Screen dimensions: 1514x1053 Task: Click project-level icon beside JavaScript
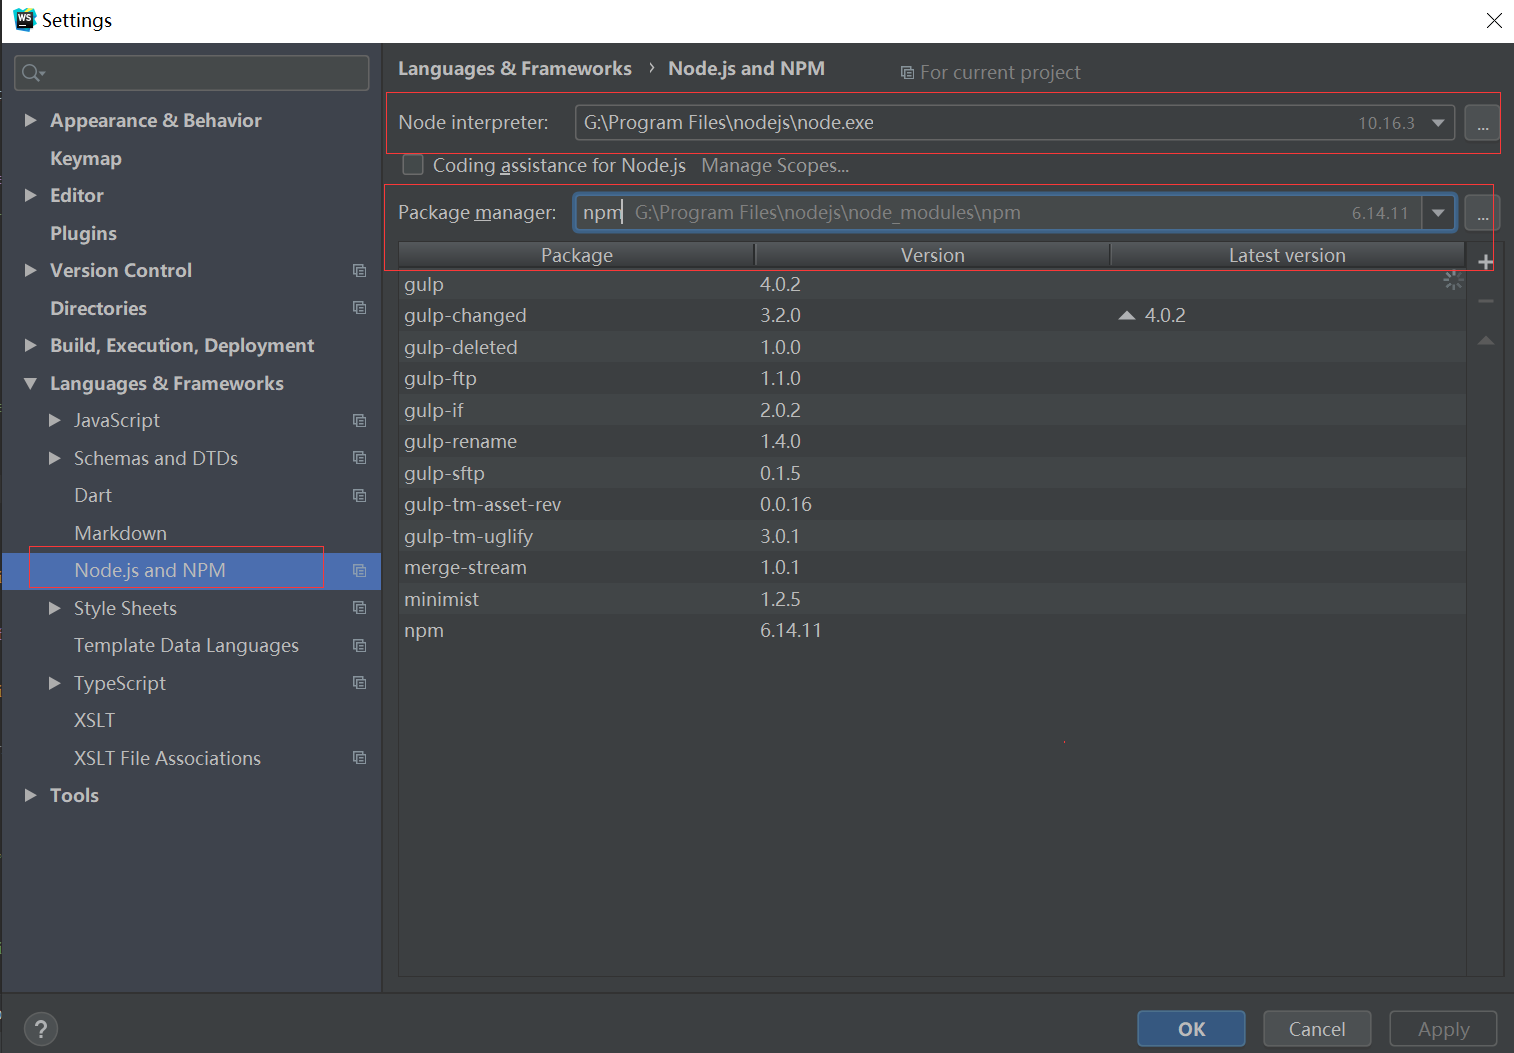click(x=360, y=421)
